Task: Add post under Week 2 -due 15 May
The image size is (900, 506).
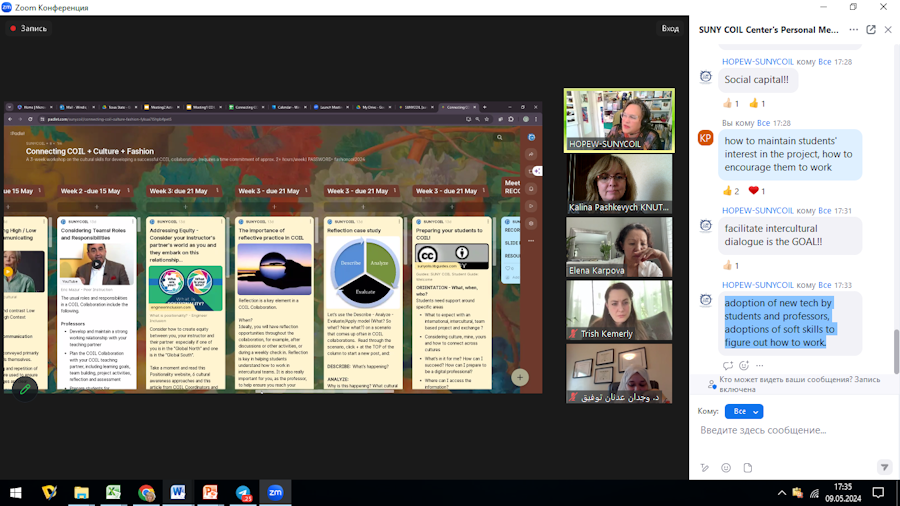Action: tap(96, 207)
